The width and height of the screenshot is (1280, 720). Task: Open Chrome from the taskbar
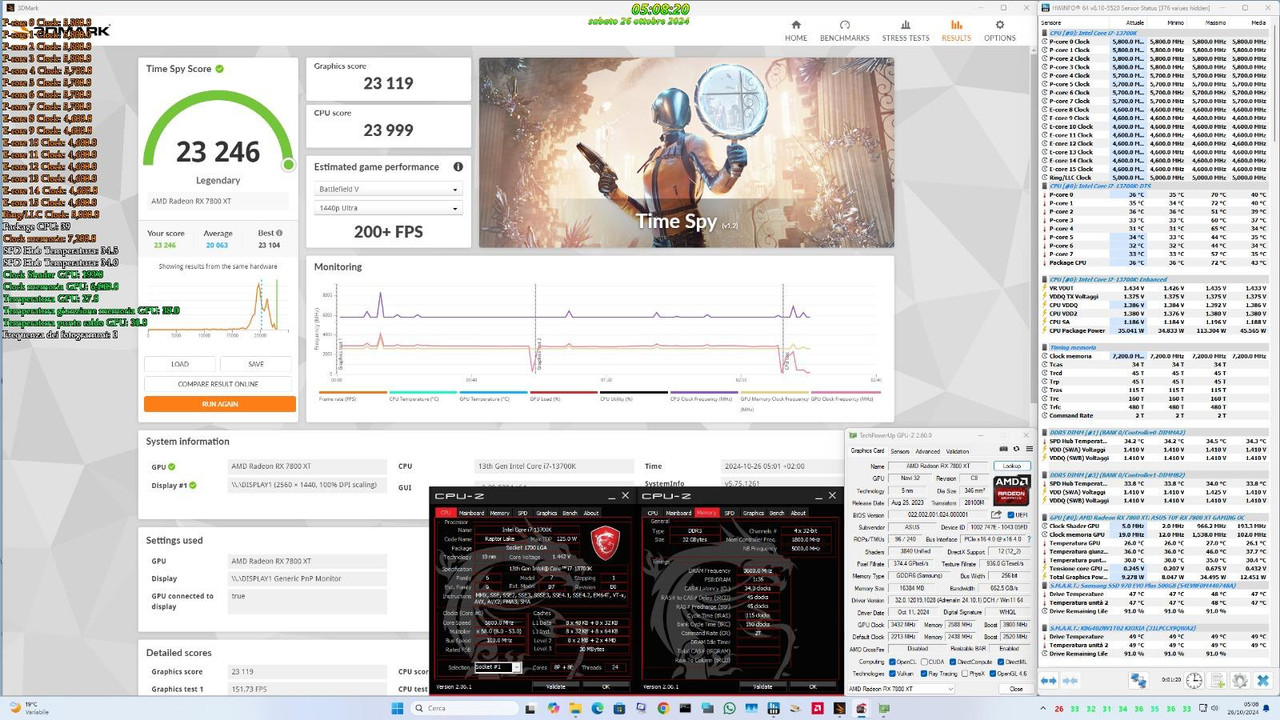pyautogui.click(x=663, y=708)
